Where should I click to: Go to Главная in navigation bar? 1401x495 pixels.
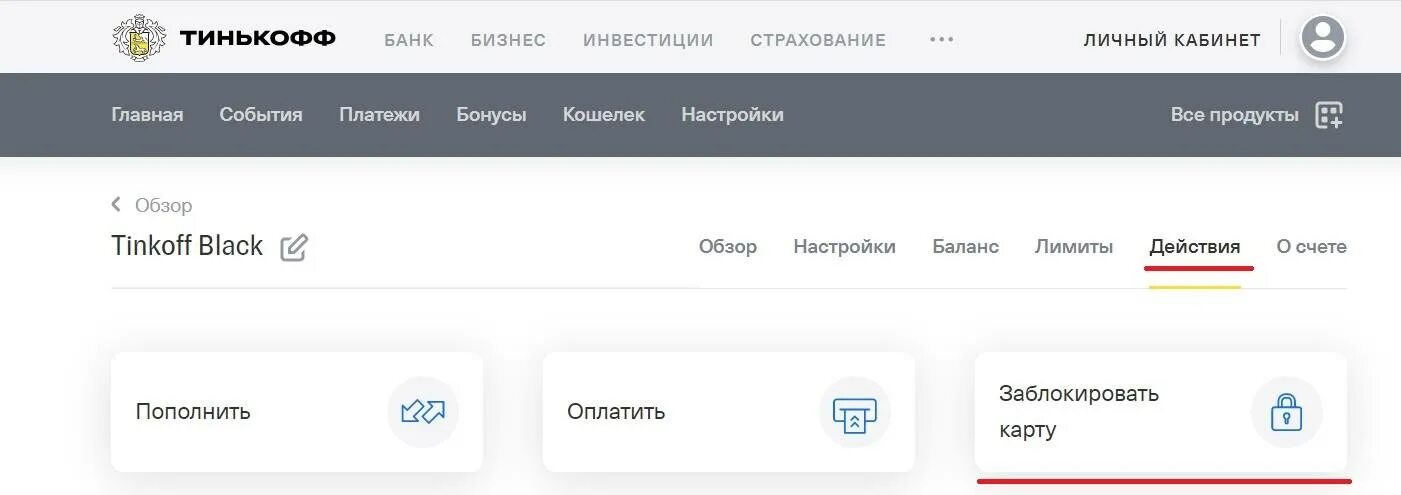(x=147, y=115)
